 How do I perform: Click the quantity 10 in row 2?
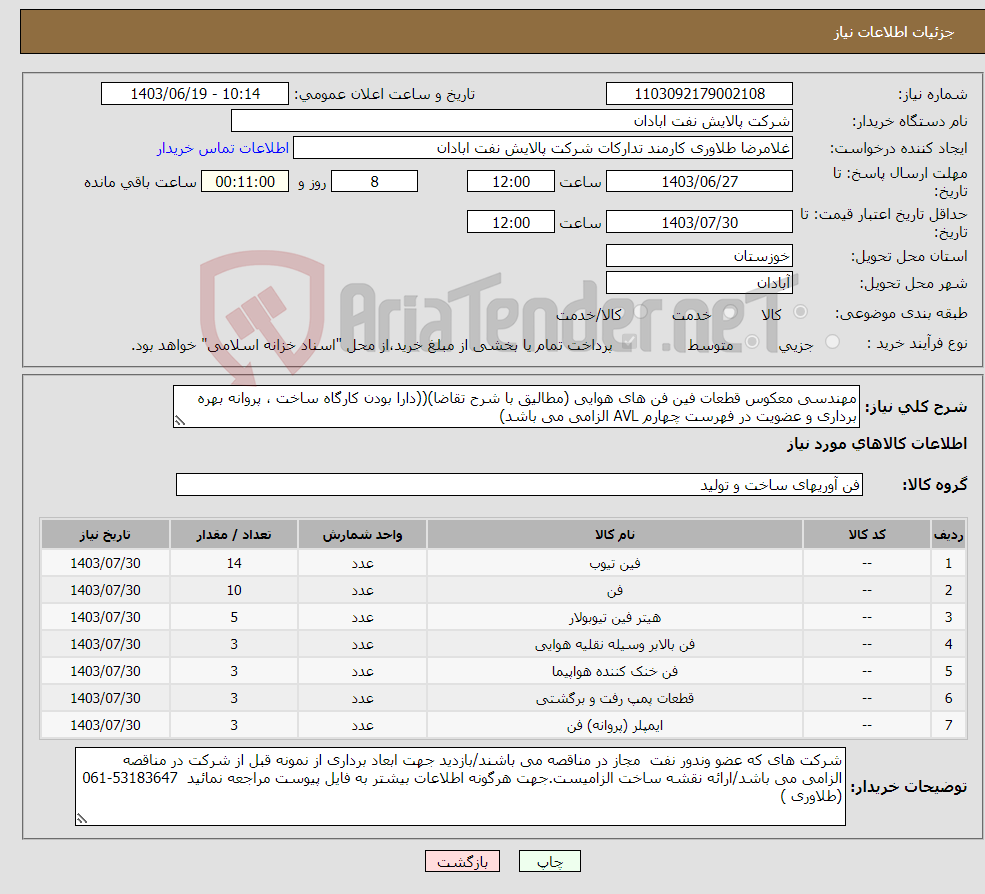(234, 591)
